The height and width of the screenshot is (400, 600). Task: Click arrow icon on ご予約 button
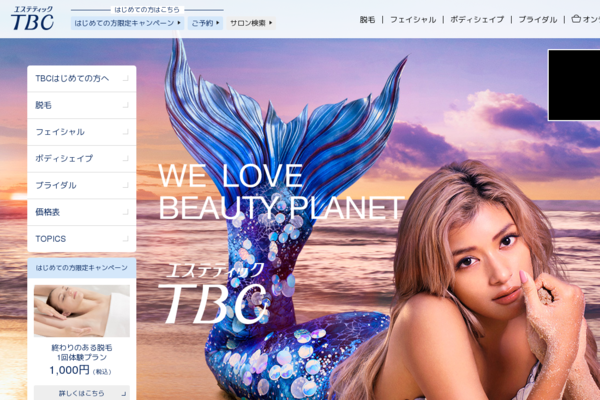click(x=218, y=23)
